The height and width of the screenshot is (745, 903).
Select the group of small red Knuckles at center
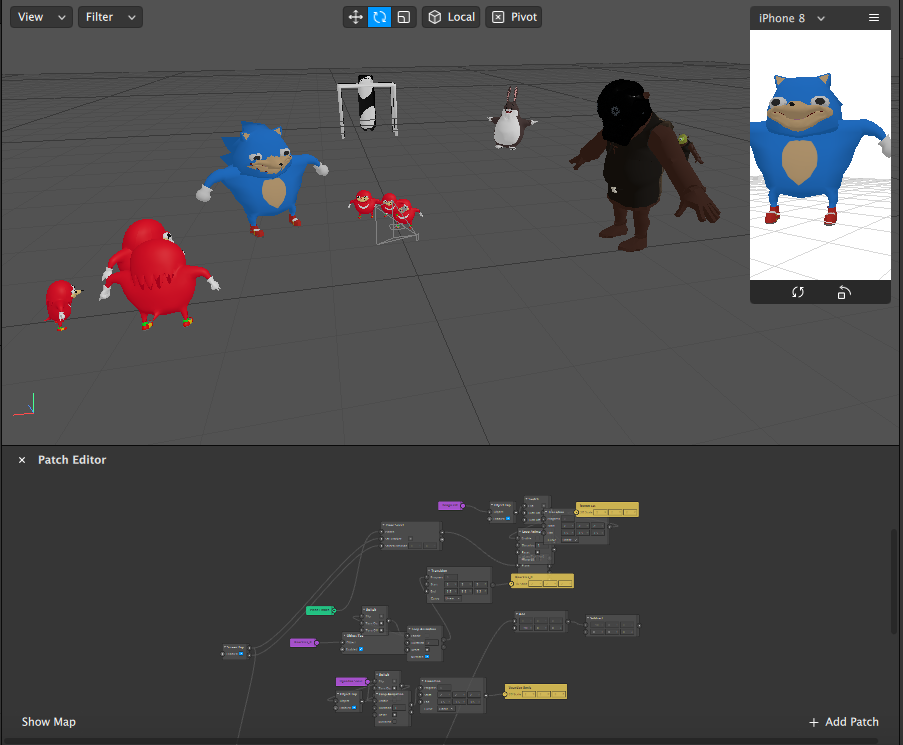tap(384, 208)
